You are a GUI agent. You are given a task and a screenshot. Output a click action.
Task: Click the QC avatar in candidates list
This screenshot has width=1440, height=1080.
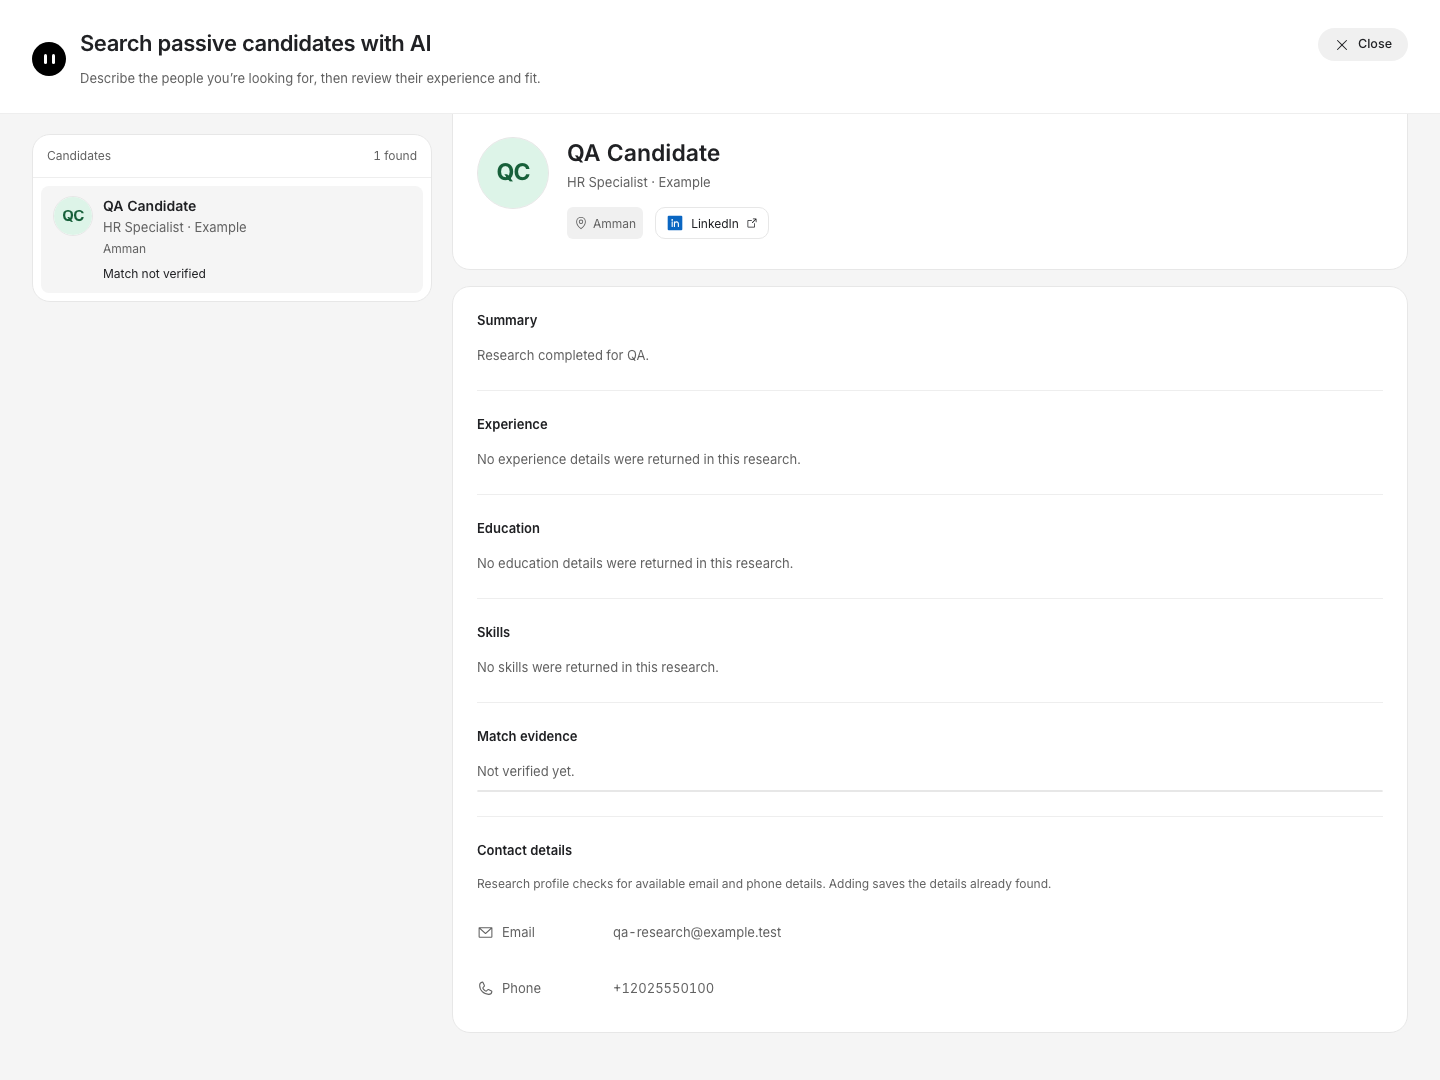(73, 216)
